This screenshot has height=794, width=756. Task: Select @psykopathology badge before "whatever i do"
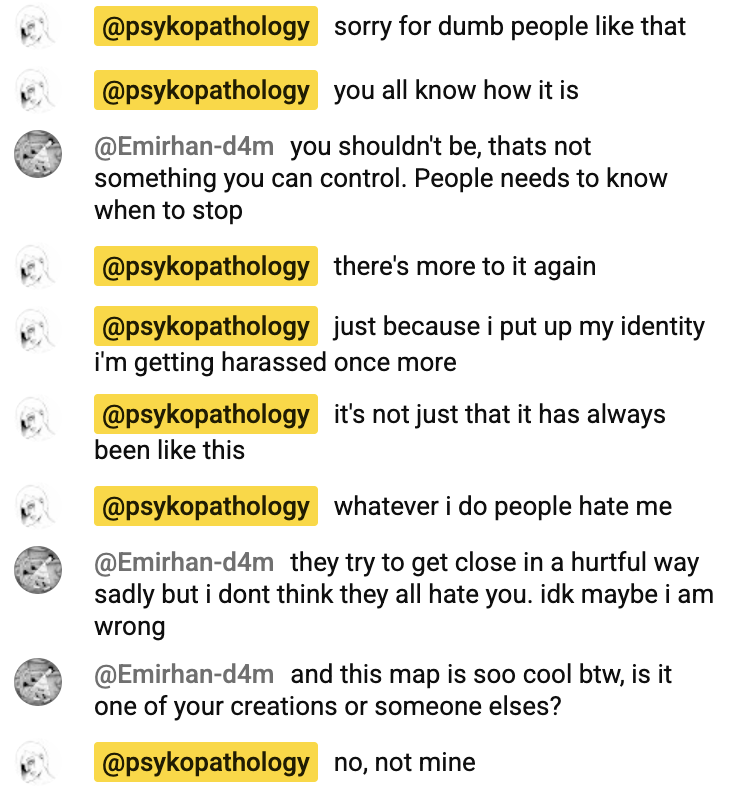206,506
